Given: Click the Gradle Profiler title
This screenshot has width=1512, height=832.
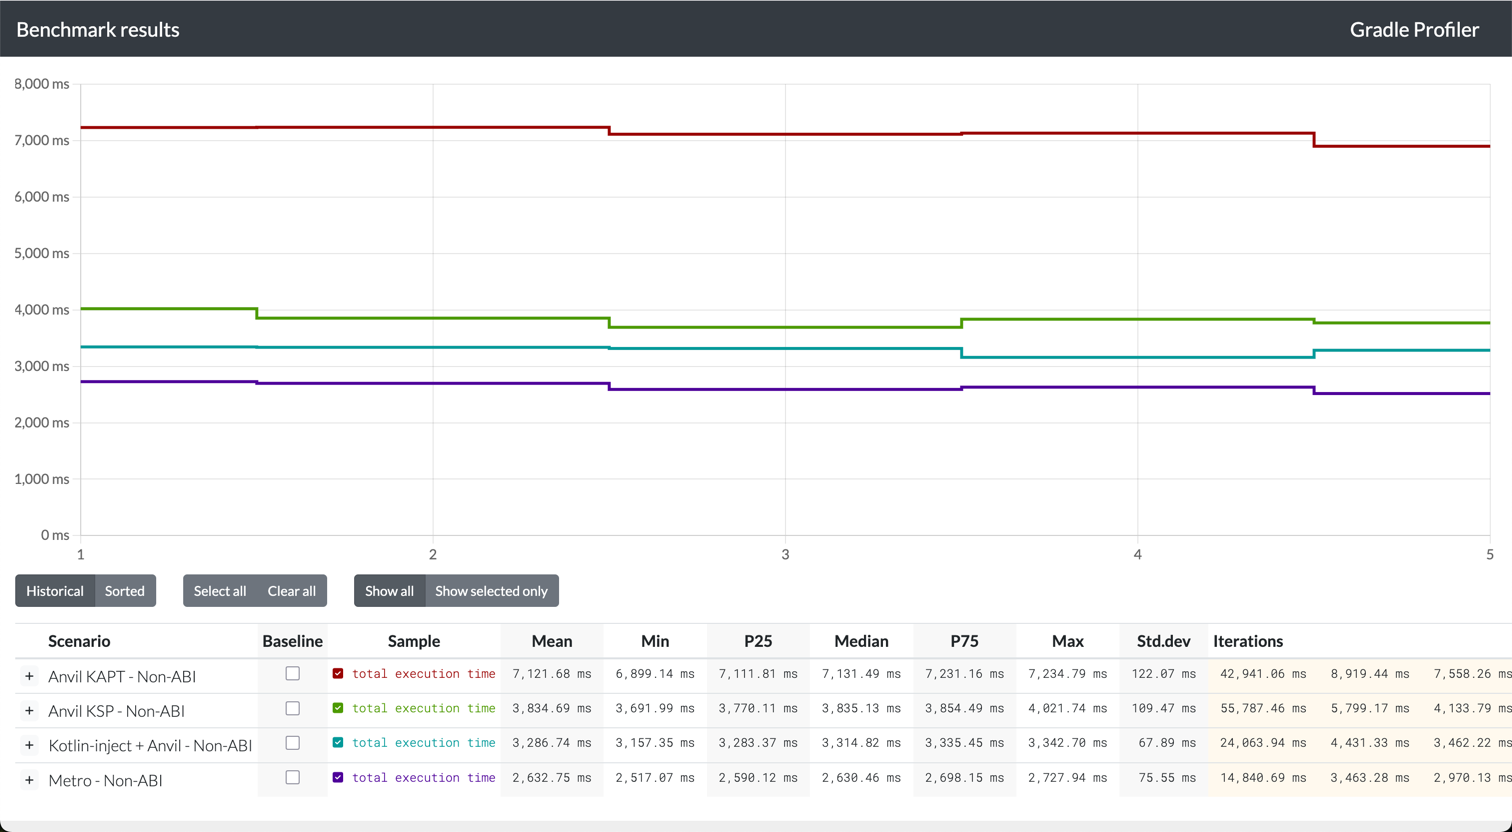Looking at the screenshot, I should (x=1413, y=29).
